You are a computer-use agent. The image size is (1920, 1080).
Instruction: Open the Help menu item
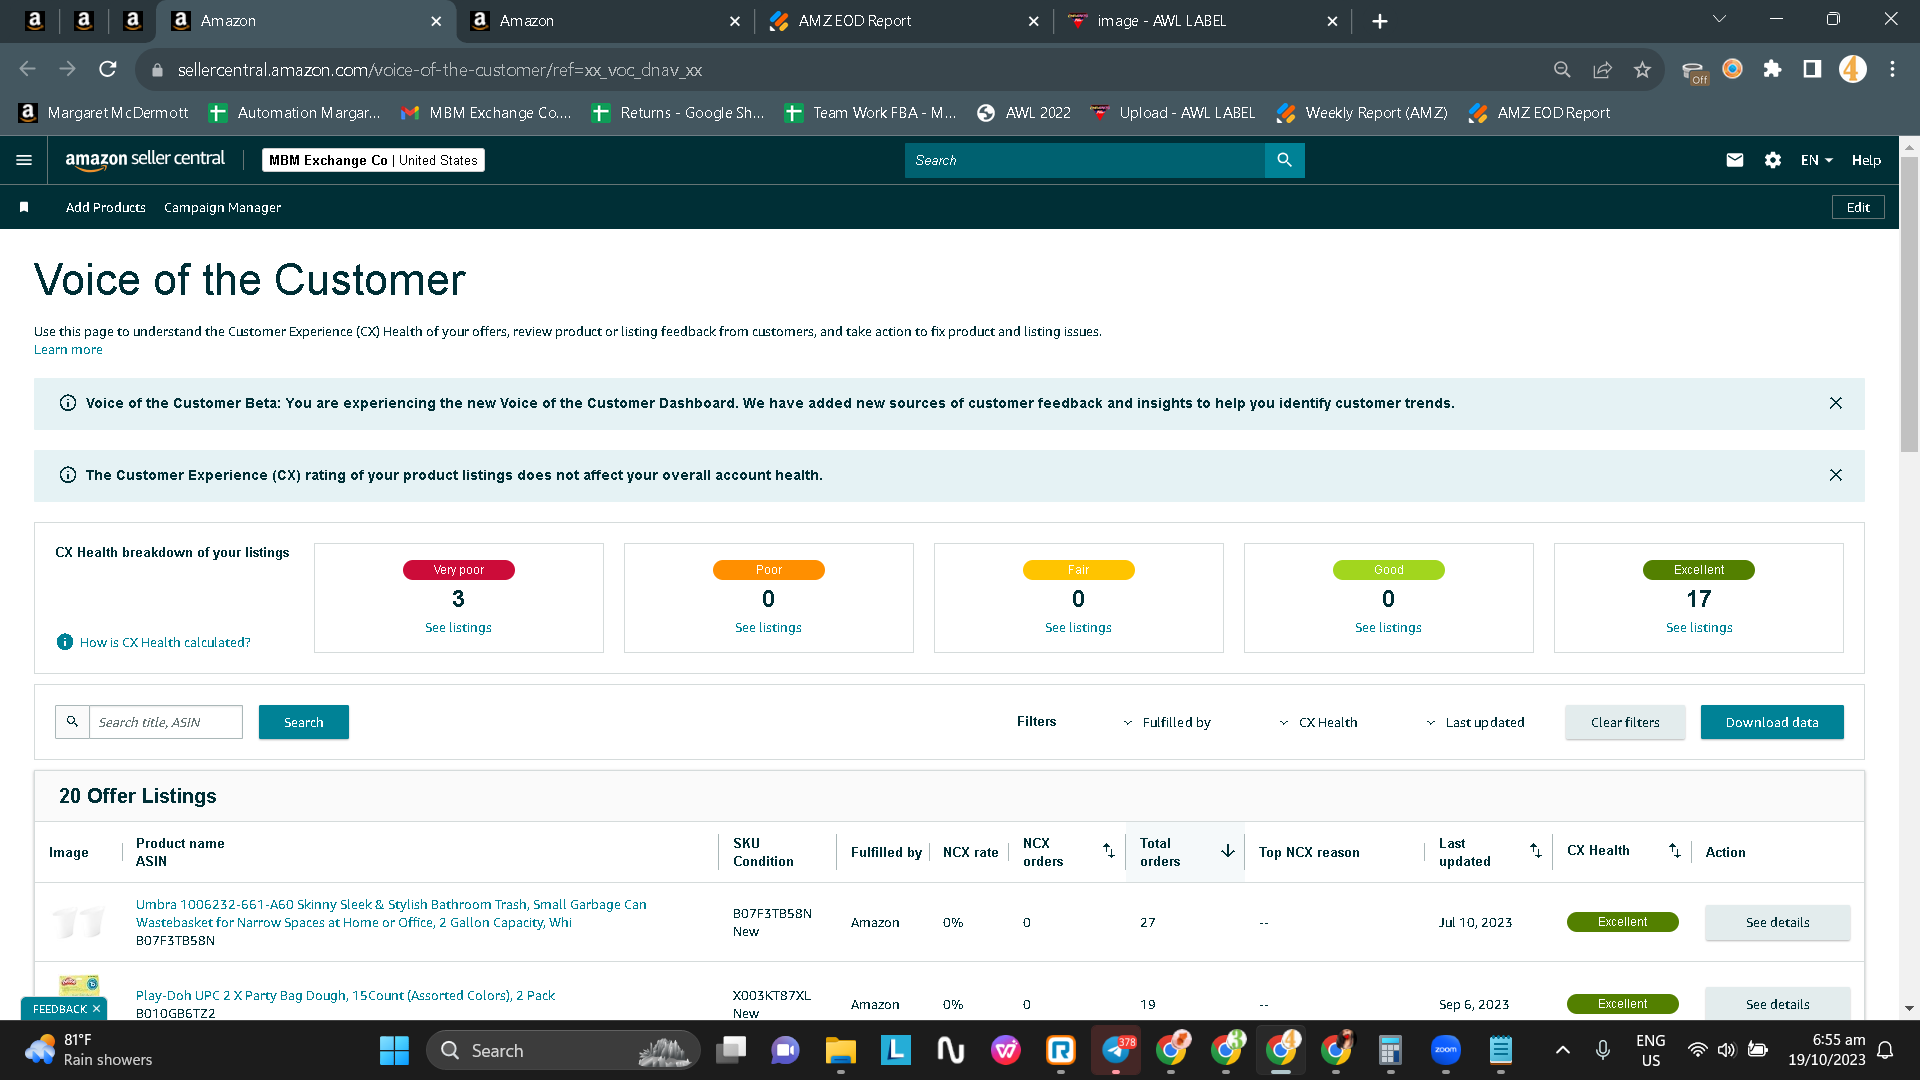(1866, 160)
